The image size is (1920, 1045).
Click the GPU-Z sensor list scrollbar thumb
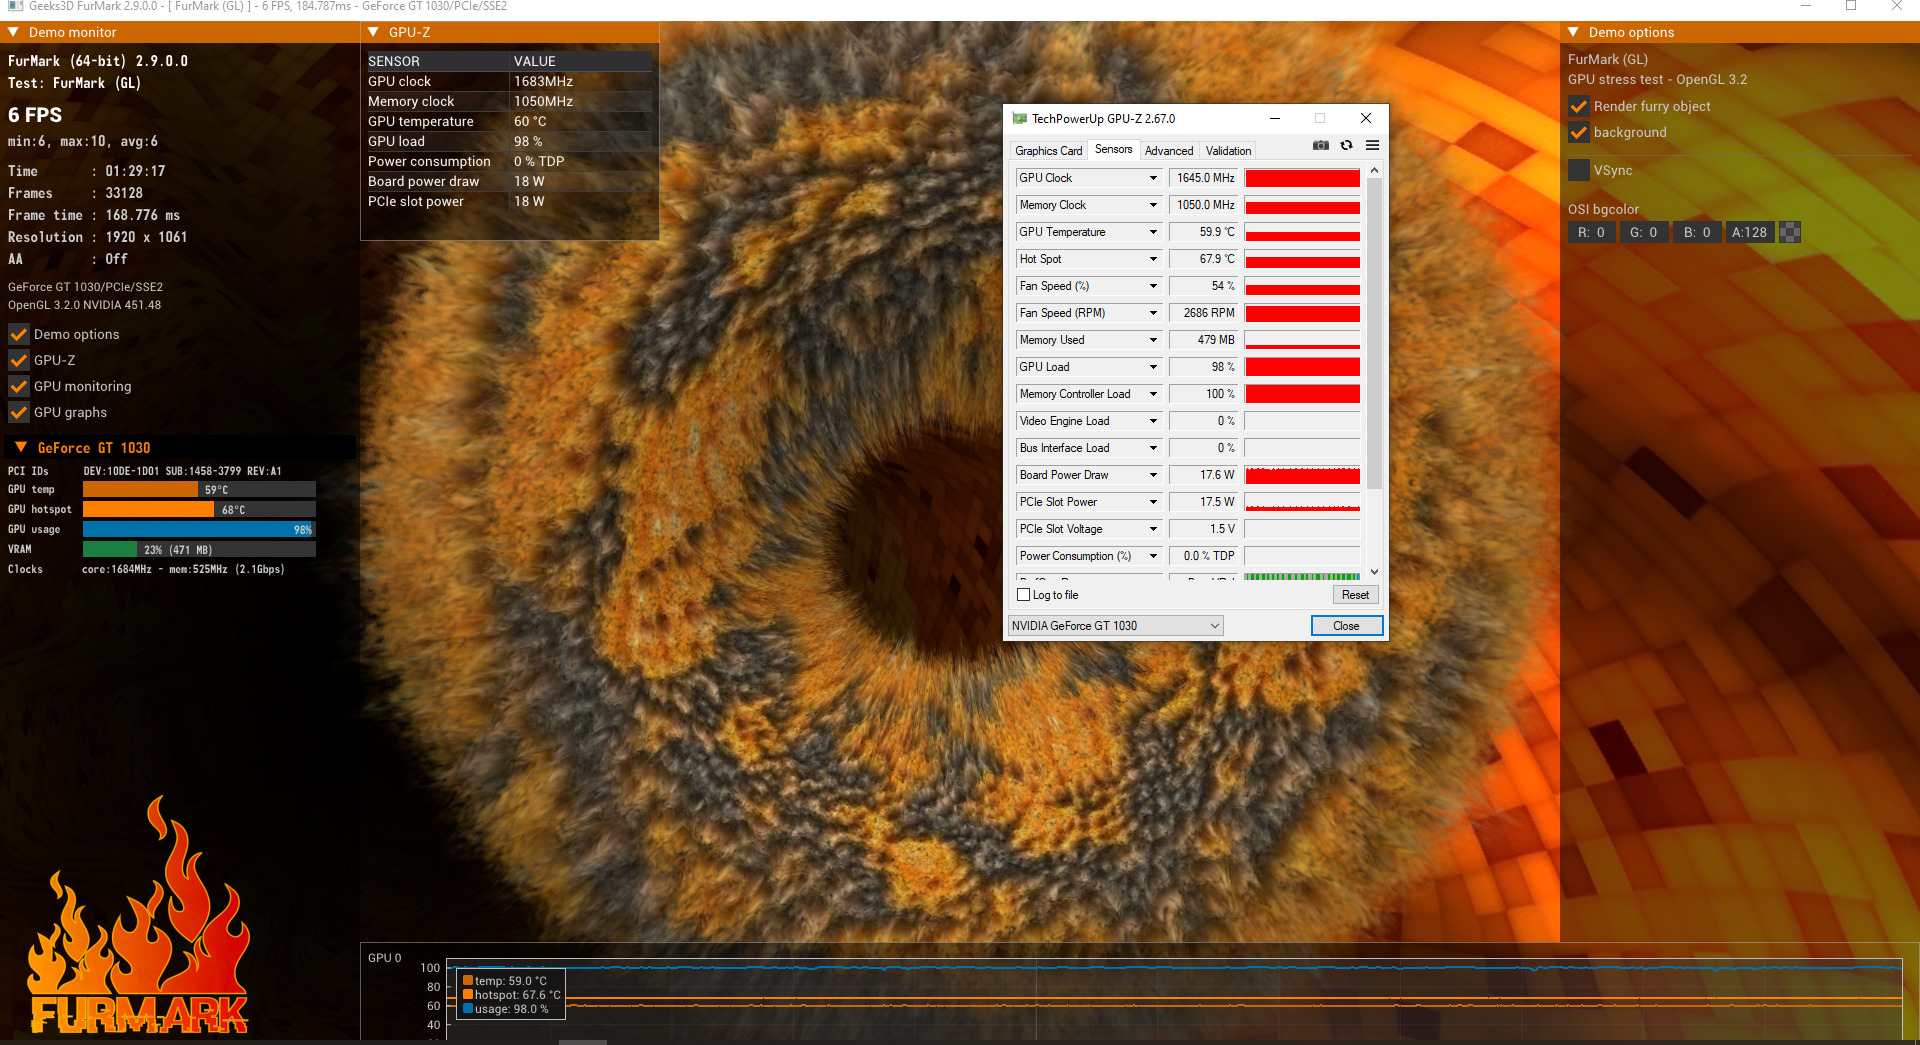pos(1374,334)
